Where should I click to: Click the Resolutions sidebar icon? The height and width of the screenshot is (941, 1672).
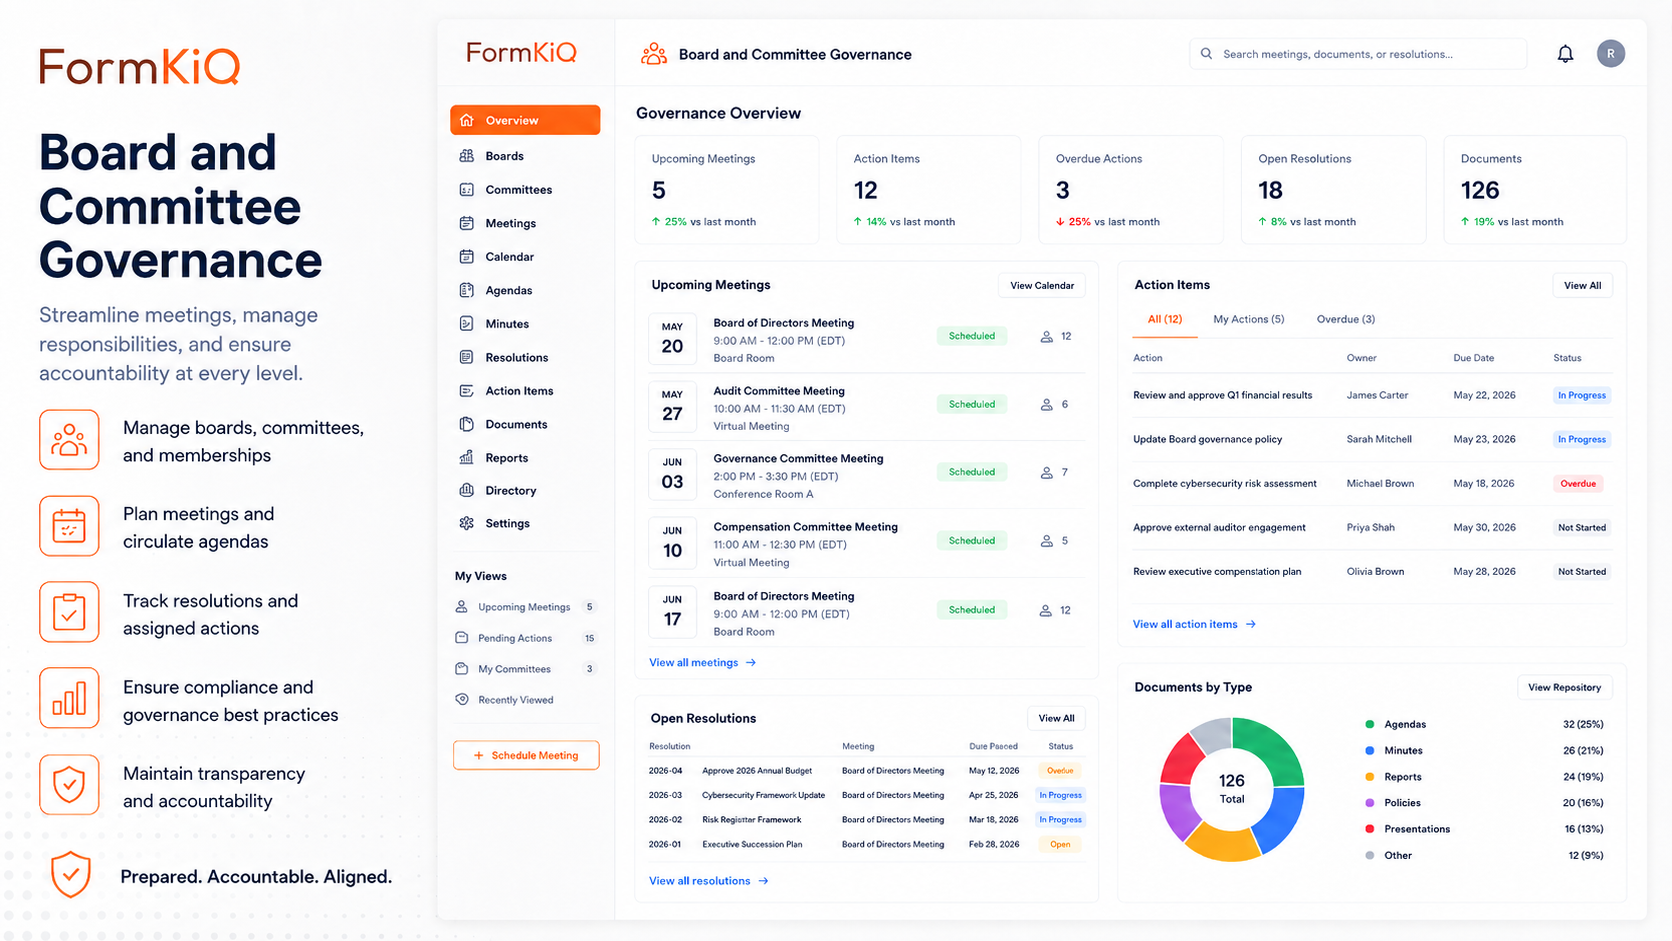(x=466, y=357)
